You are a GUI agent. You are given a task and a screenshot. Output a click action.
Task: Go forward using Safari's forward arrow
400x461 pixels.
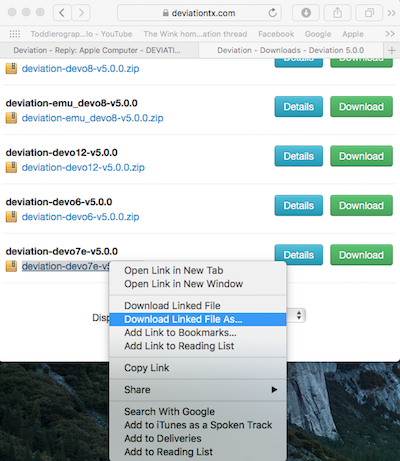(81, 13)
